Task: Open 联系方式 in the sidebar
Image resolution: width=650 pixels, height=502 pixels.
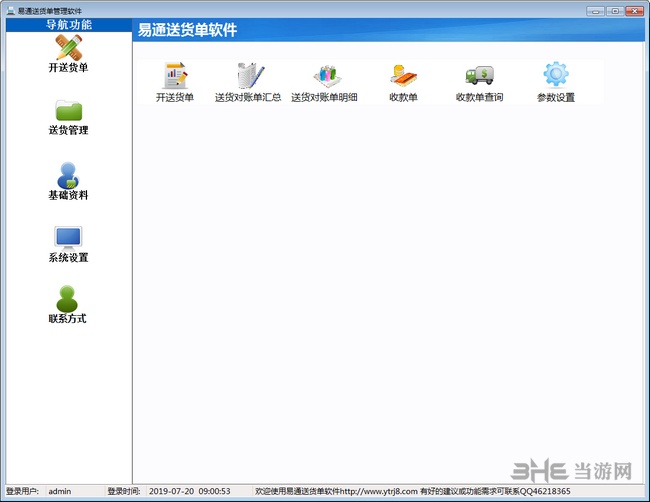Action: [x=67, y=305]
